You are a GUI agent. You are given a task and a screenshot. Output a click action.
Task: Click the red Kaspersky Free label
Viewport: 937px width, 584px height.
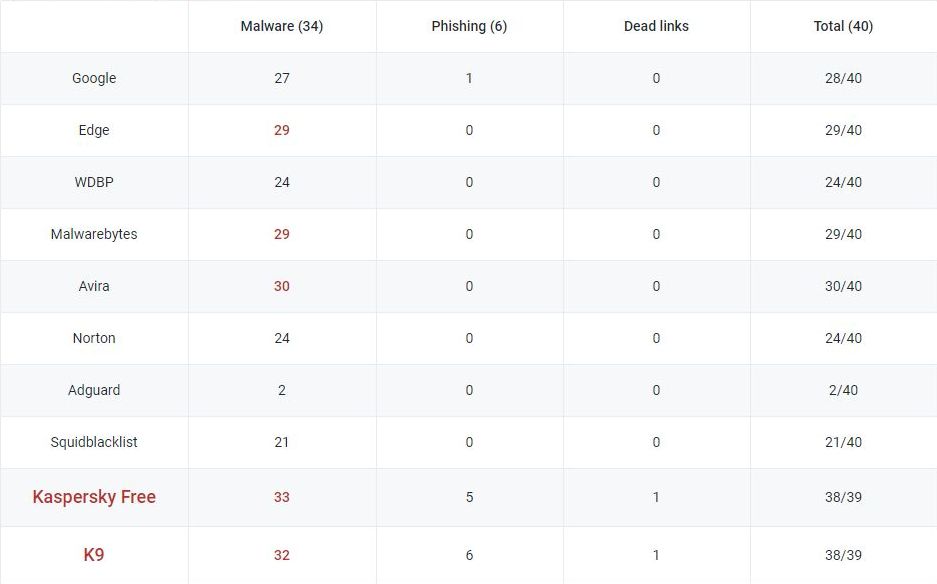94,497
